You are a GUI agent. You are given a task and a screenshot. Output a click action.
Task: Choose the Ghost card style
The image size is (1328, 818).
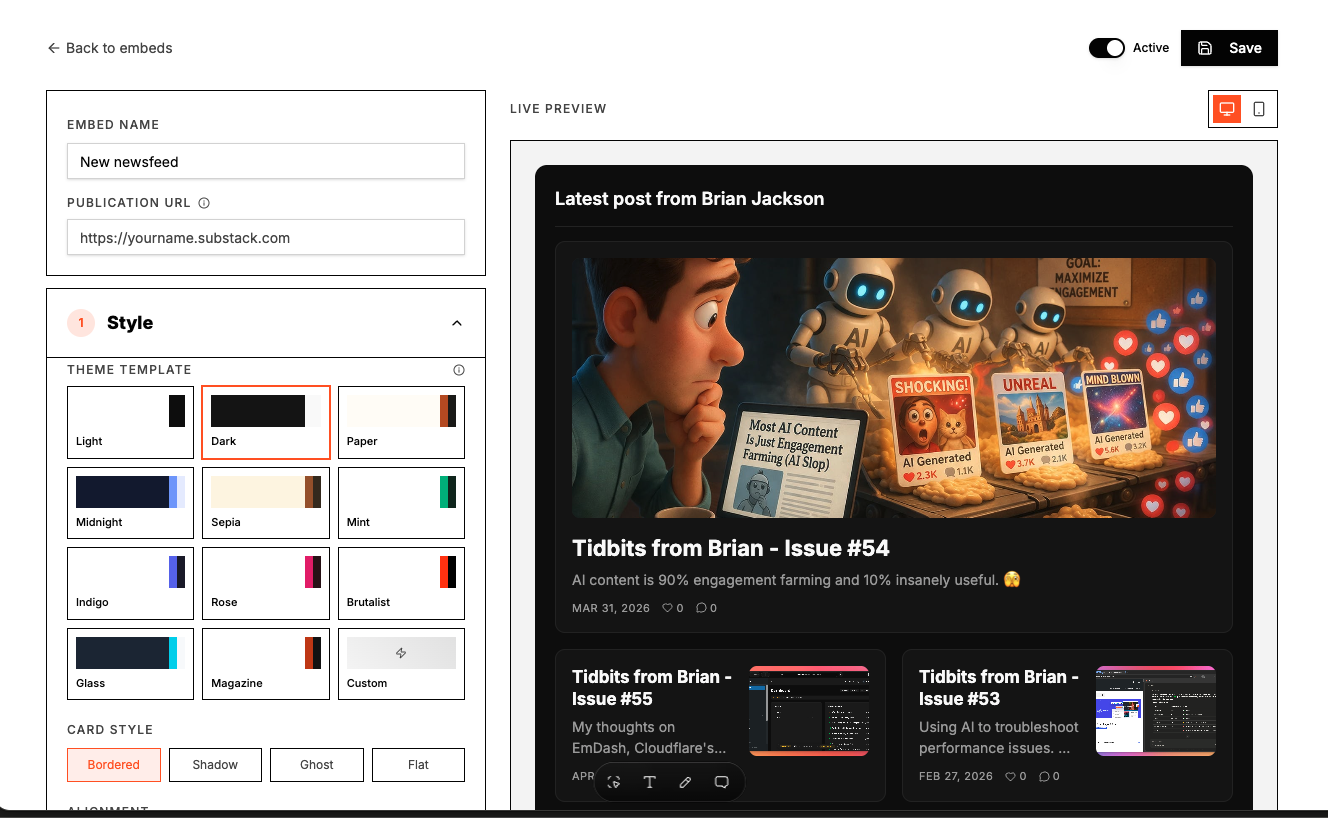coord(317,765)
